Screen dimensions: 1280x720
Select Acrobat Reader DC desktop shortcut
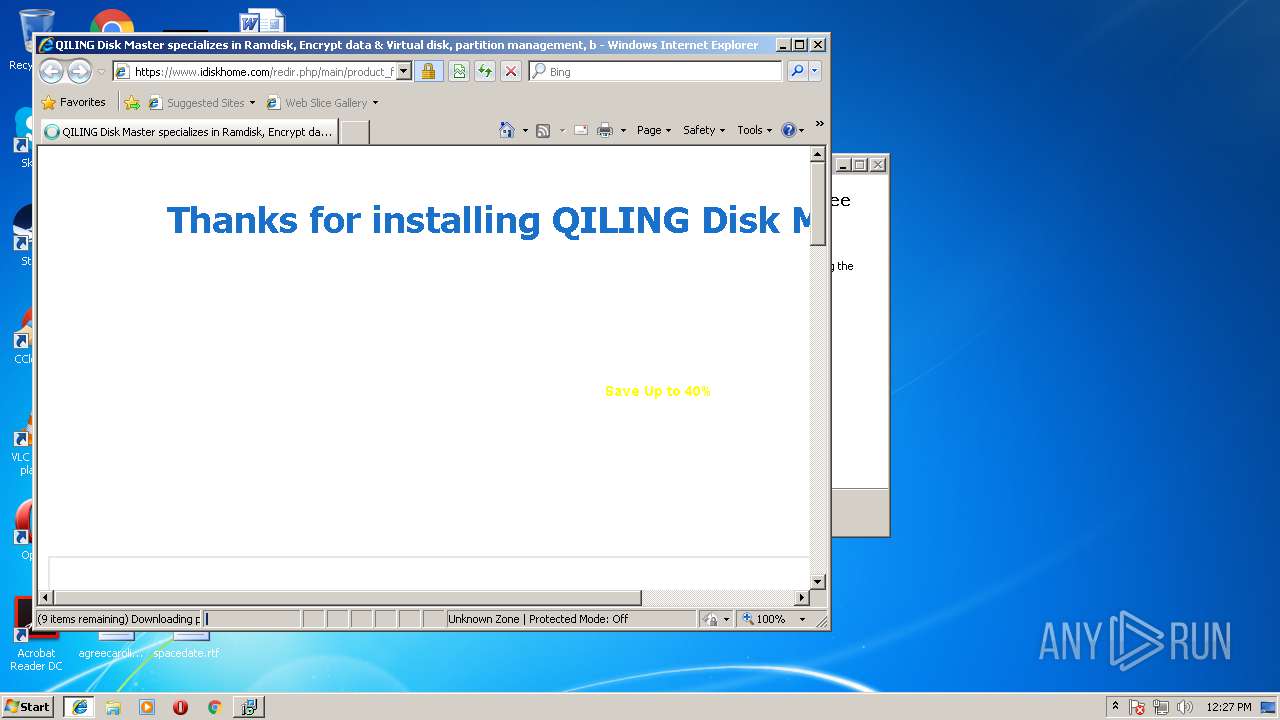pos(36,633)
